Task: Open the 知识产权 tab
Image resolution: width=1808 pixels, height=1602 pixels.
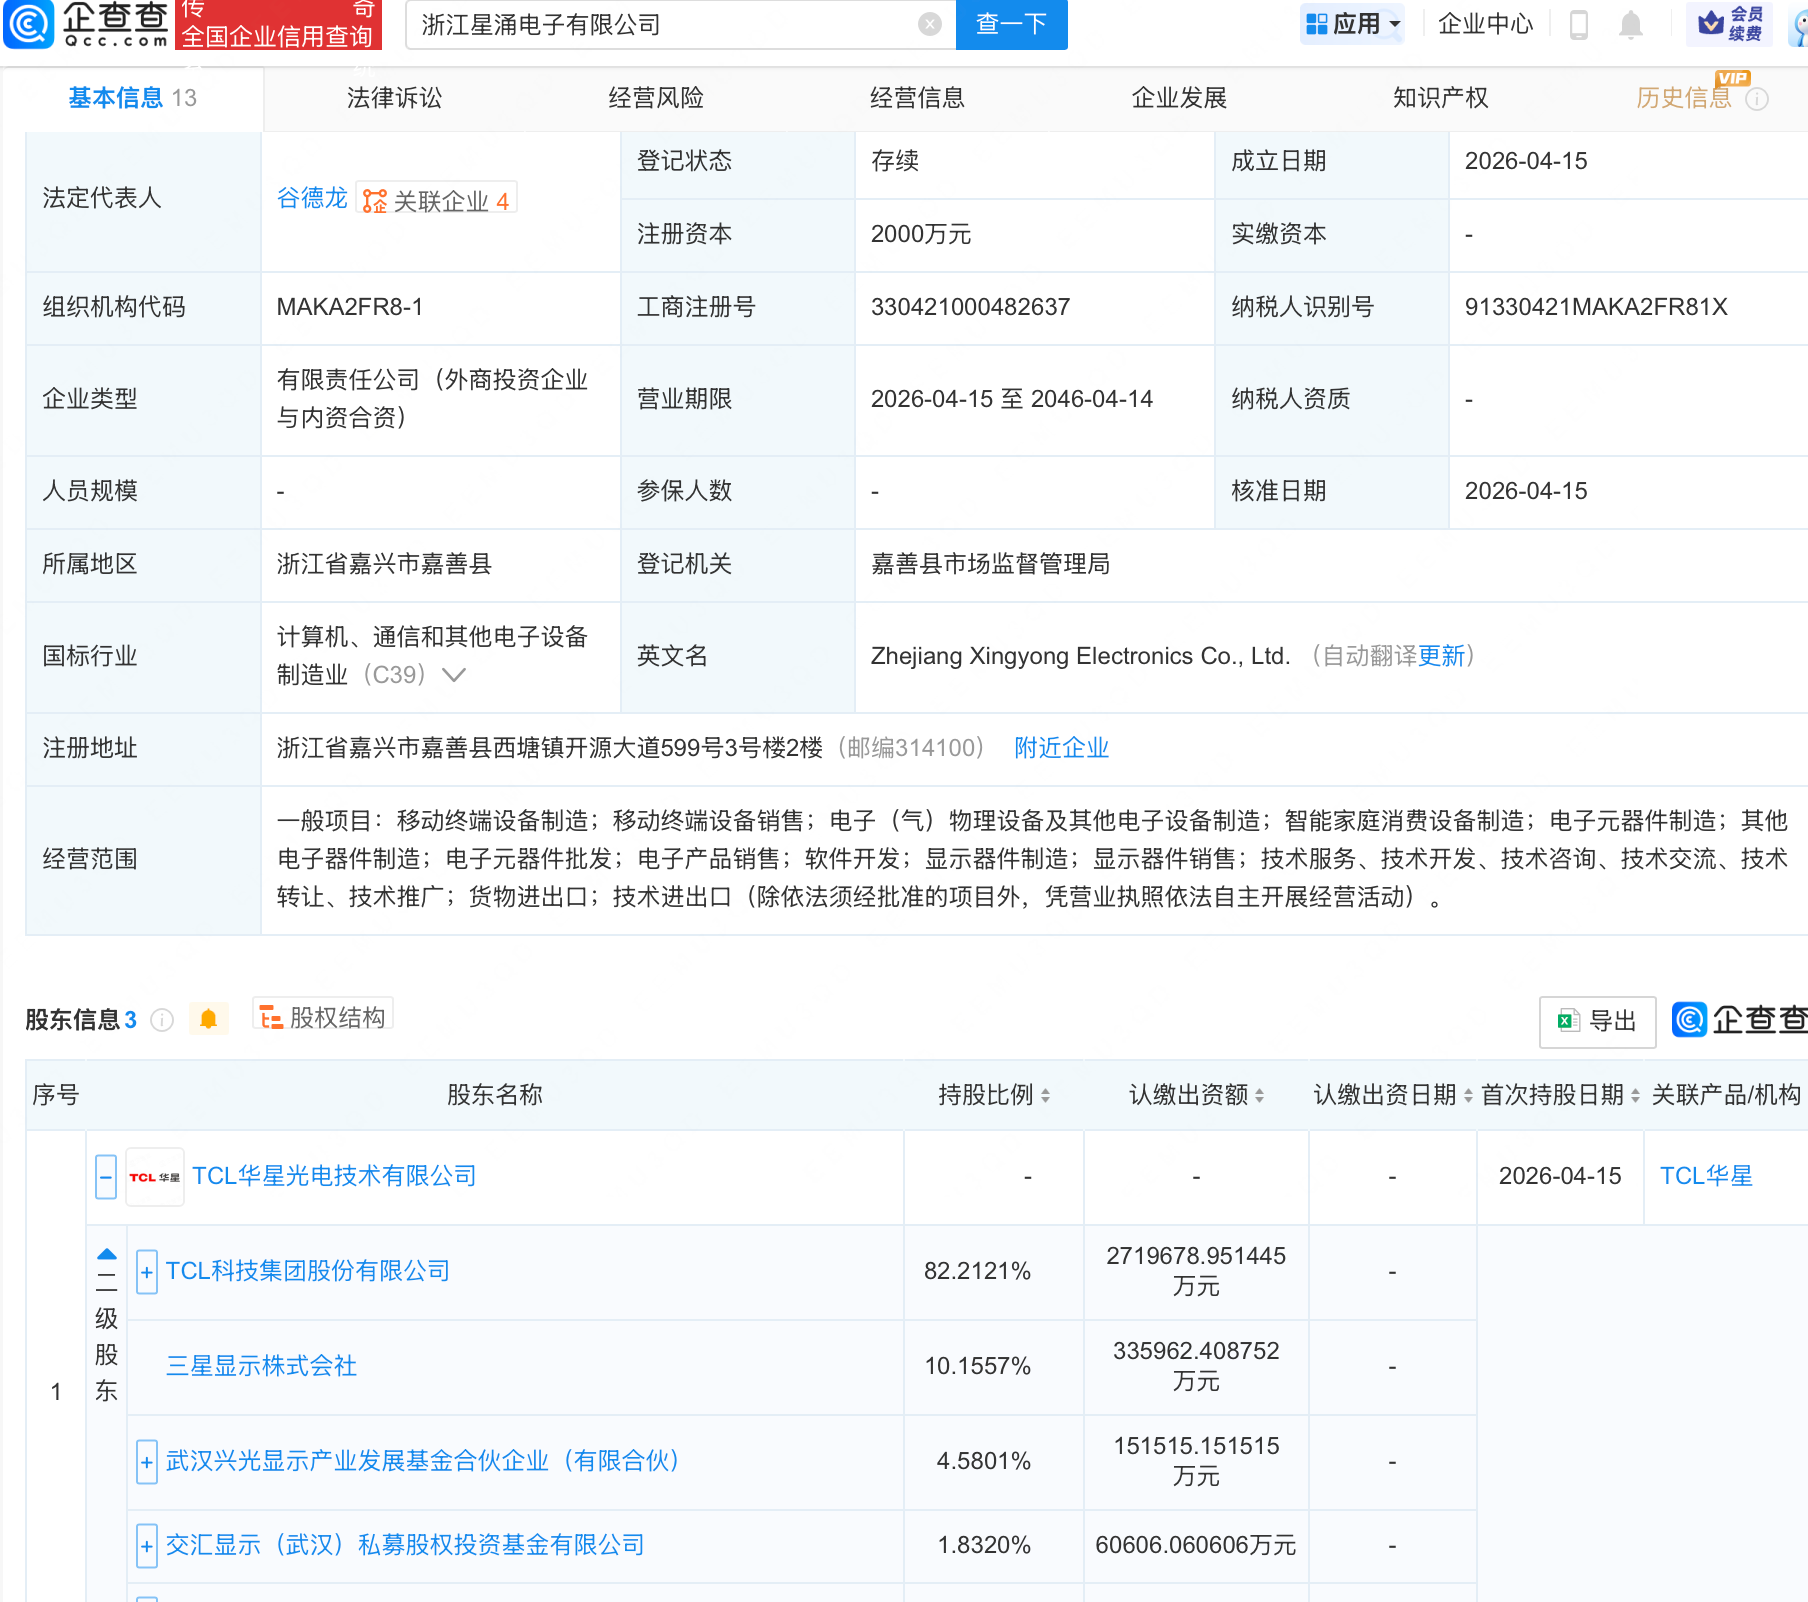Action: [x=1439, y=98]
